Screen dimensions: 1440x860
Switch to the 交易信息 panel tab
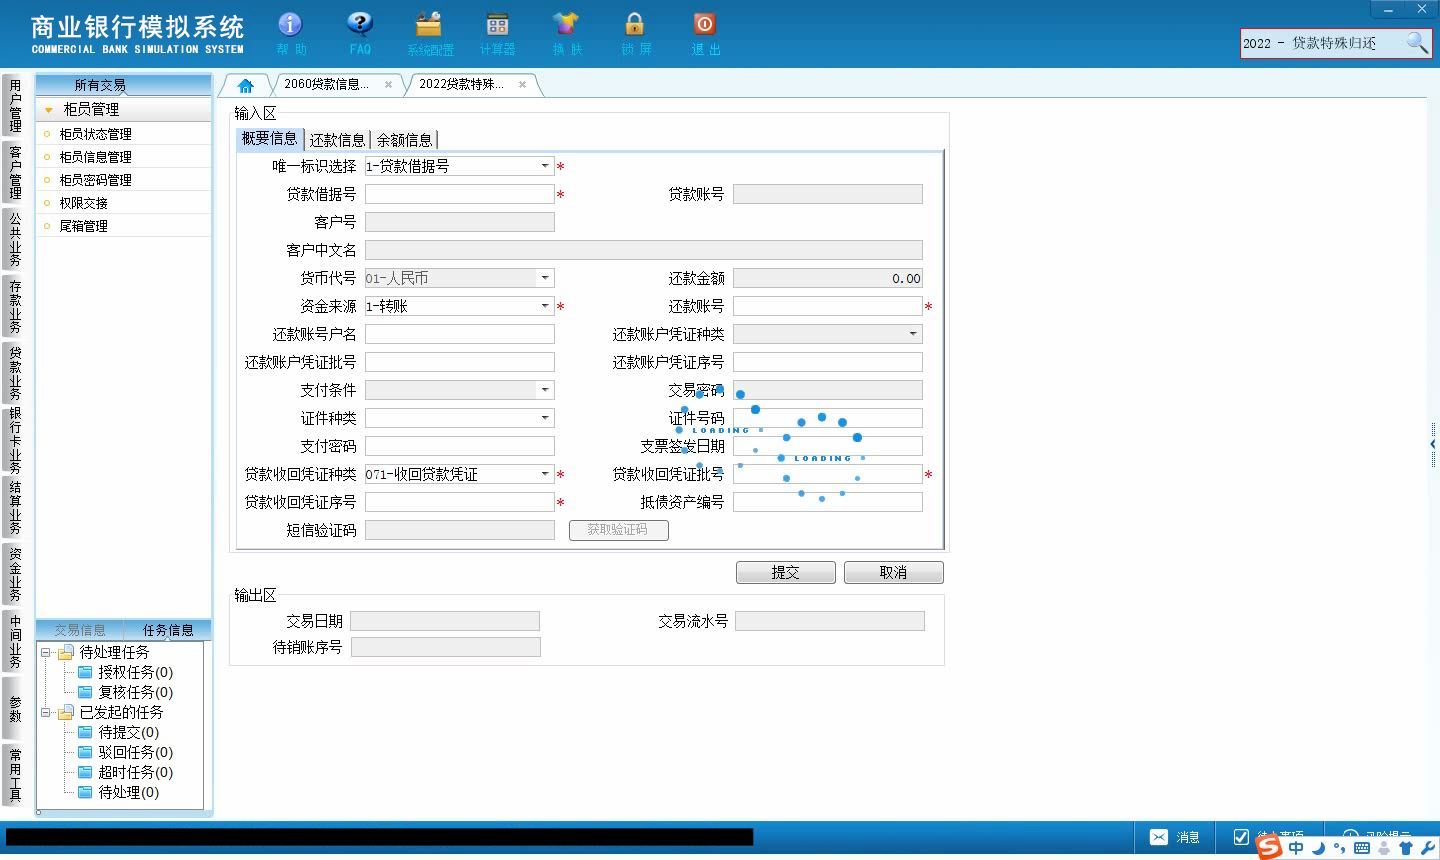click(80, 630)
